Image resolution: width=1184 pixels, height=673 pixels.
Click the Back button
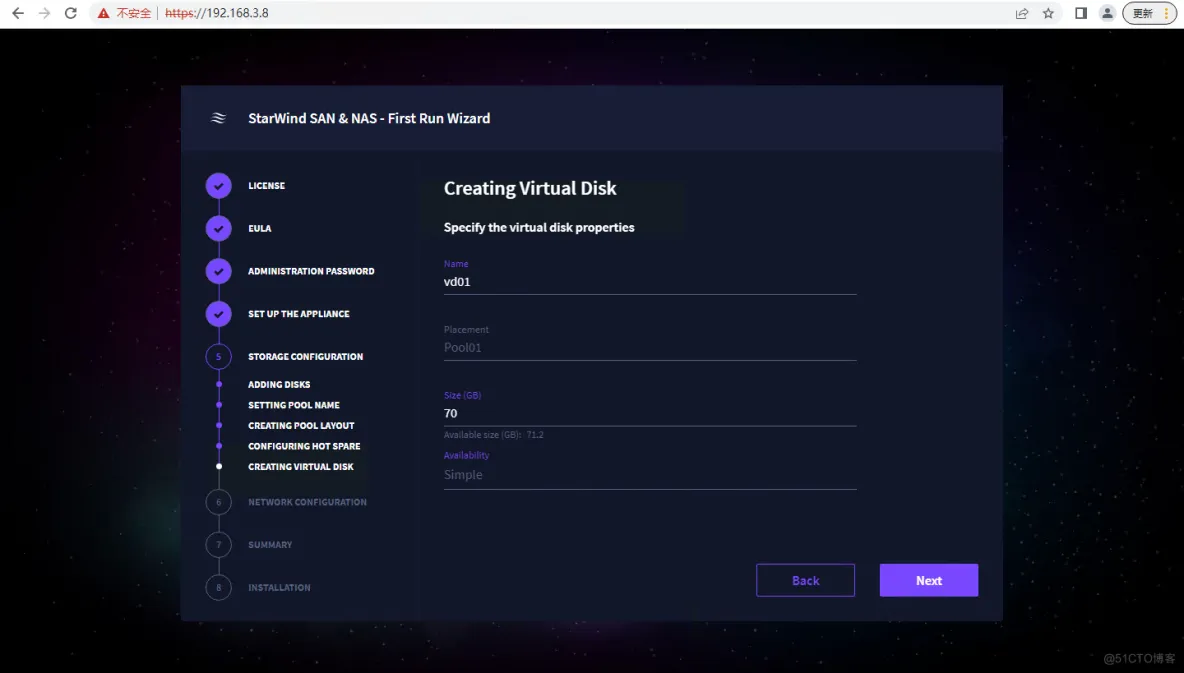pyautogui.click(x=806, y=580)
